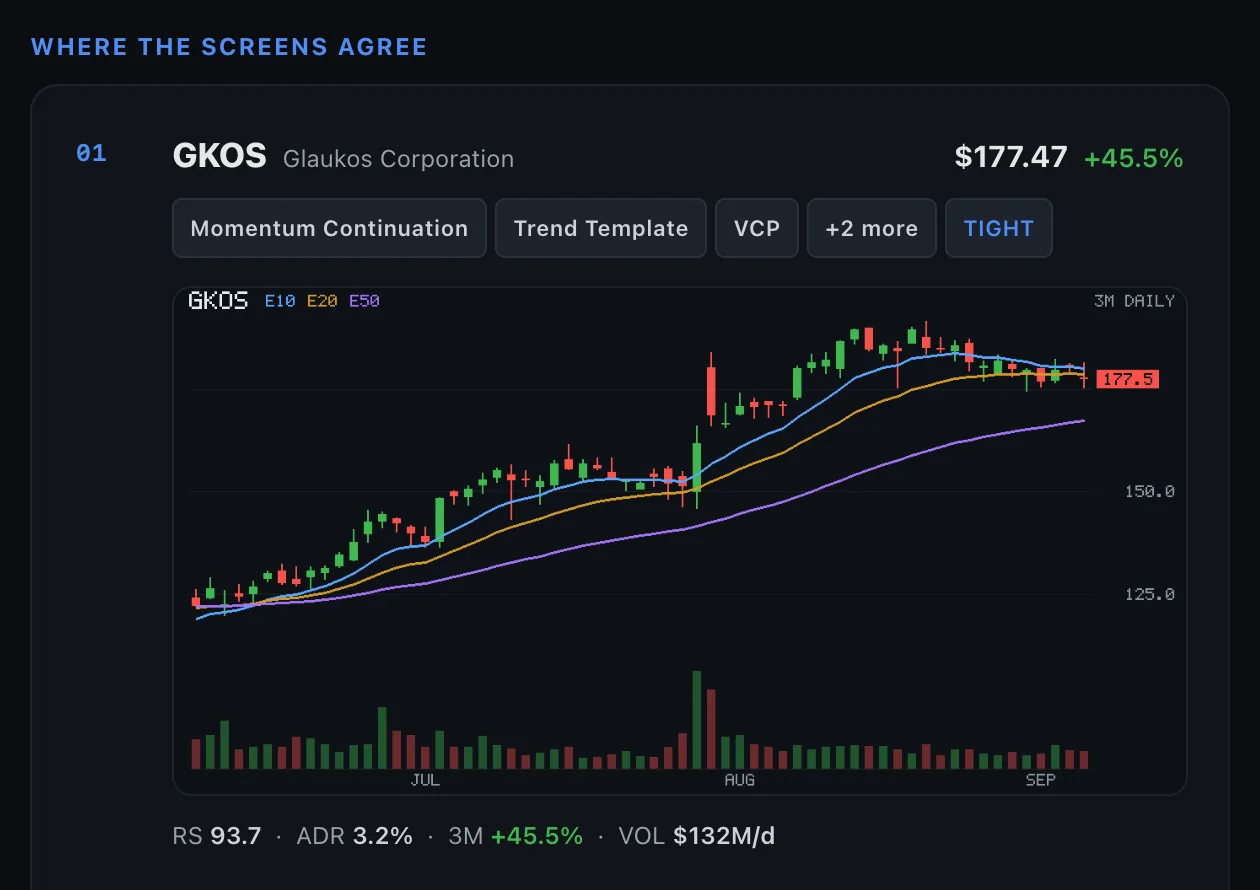Click the WHERE THE SCREENS AGREE heading
This screenshot has width=1260, height=890.
coord(229,47)
